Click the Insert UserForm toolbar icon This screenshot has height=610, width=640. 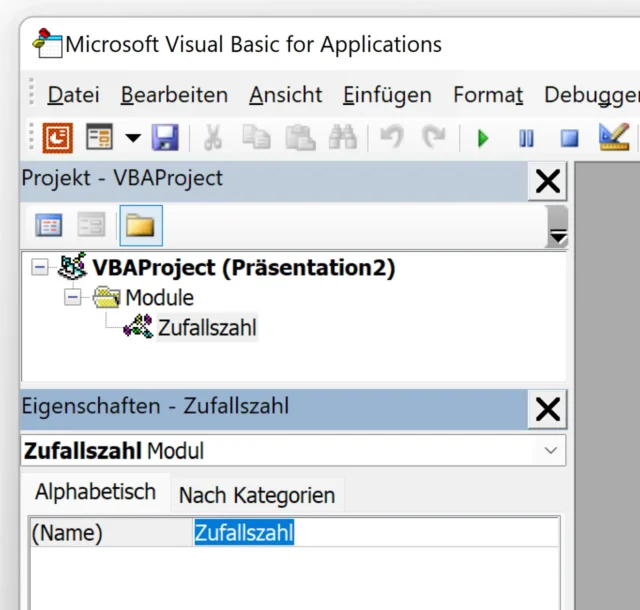point(99,137)
